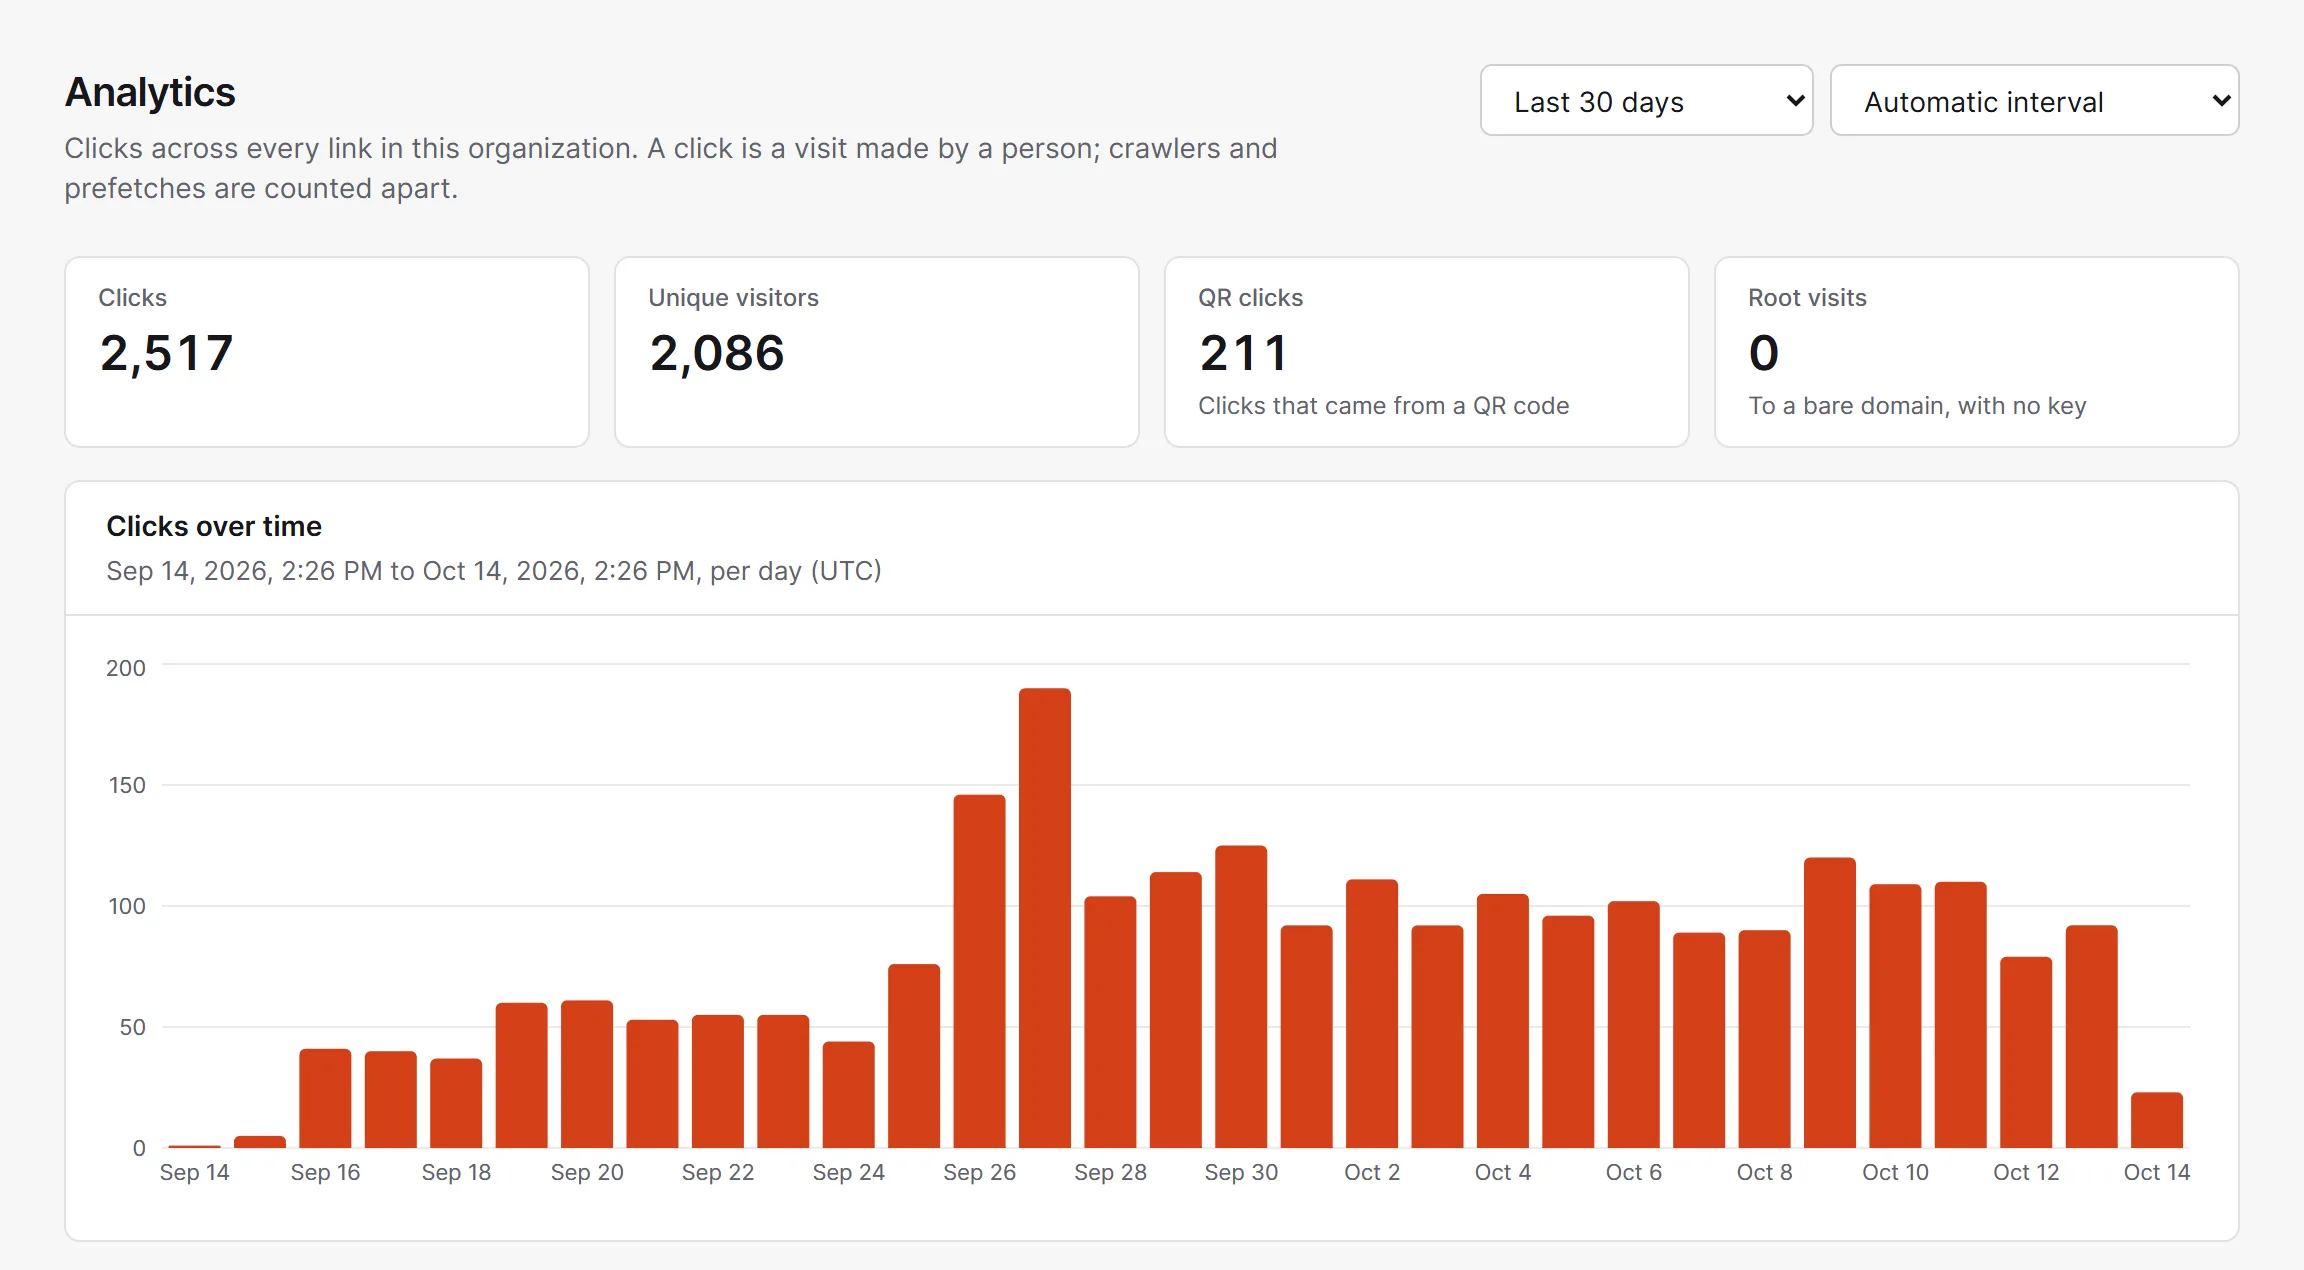This screenshot has width=2304, height=1270.
Task: Click the '100' y-axis label
Action: tap(127, 906)
